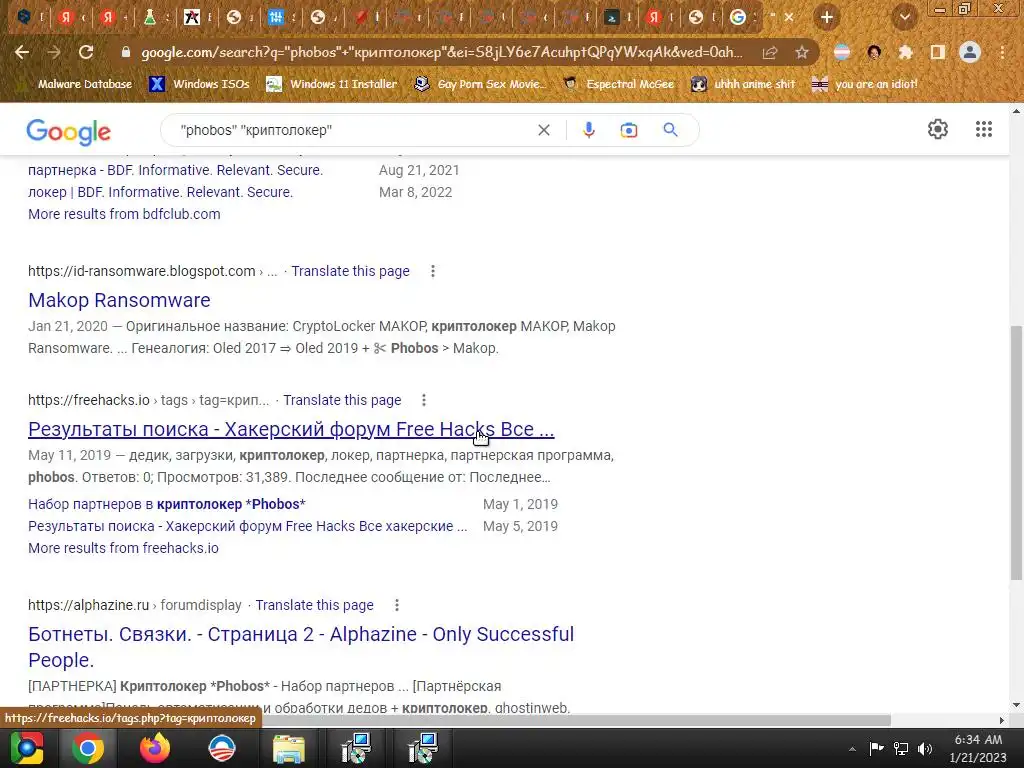Open the Google apps grid
Viewport: 1024px width, 768px height.
(x=984, y=129)
